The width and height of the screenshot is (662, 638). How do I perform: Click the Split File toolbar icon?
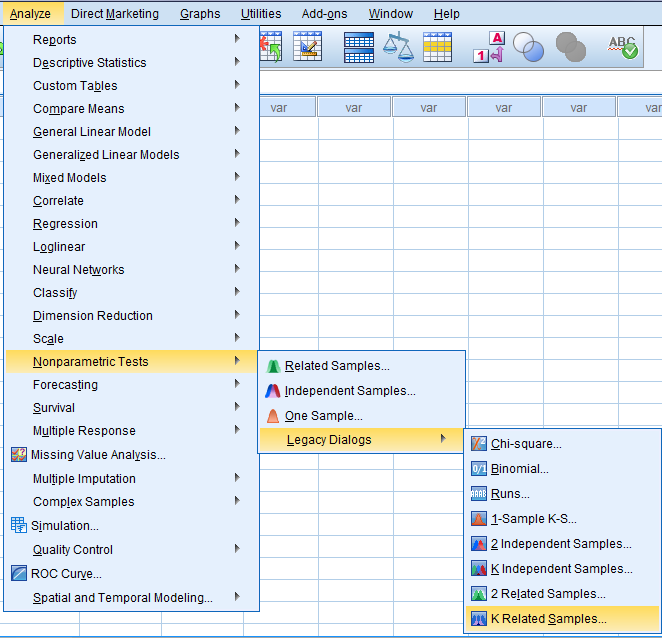pos(358,47)
